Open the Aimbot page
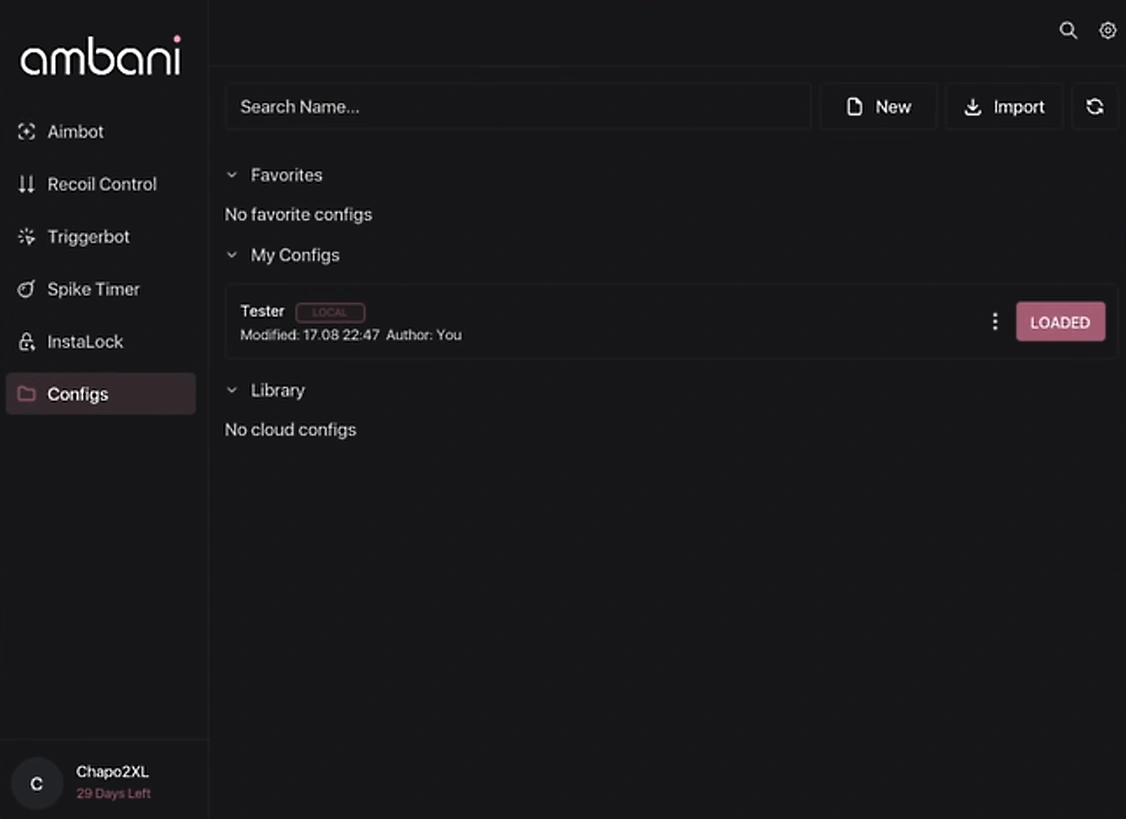This screenshot has height=819, width=1126. point(101,131)
